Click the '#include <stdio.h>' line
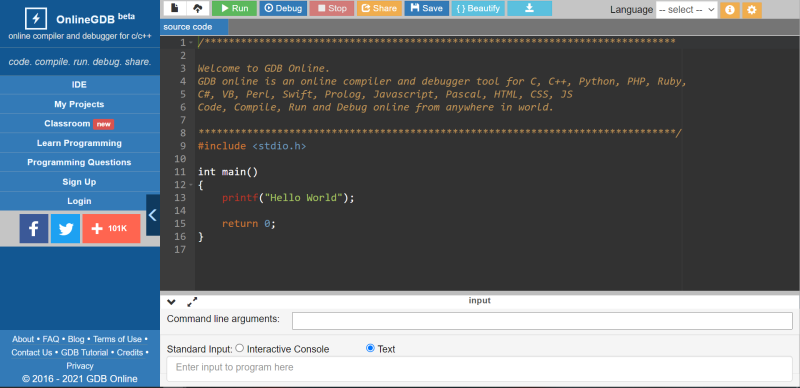Image resolution: width=800 pixels, height=388 pixels. click(x=252, y=146)
